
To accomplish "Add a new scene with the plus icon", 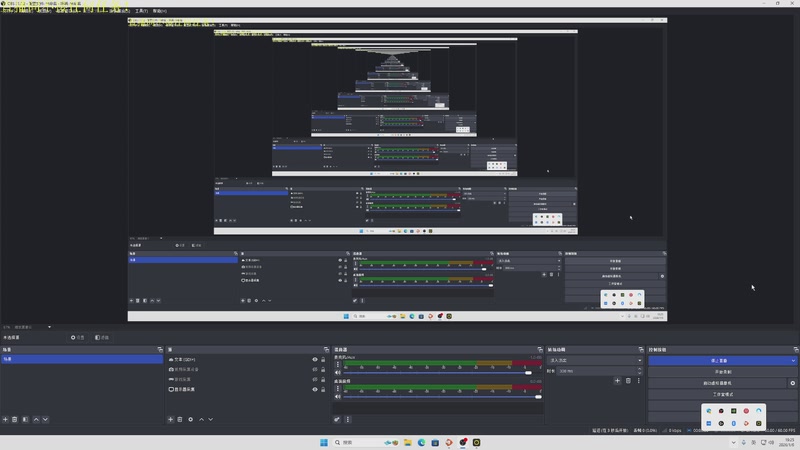I will pyautogui.click(x=5, y=419).
